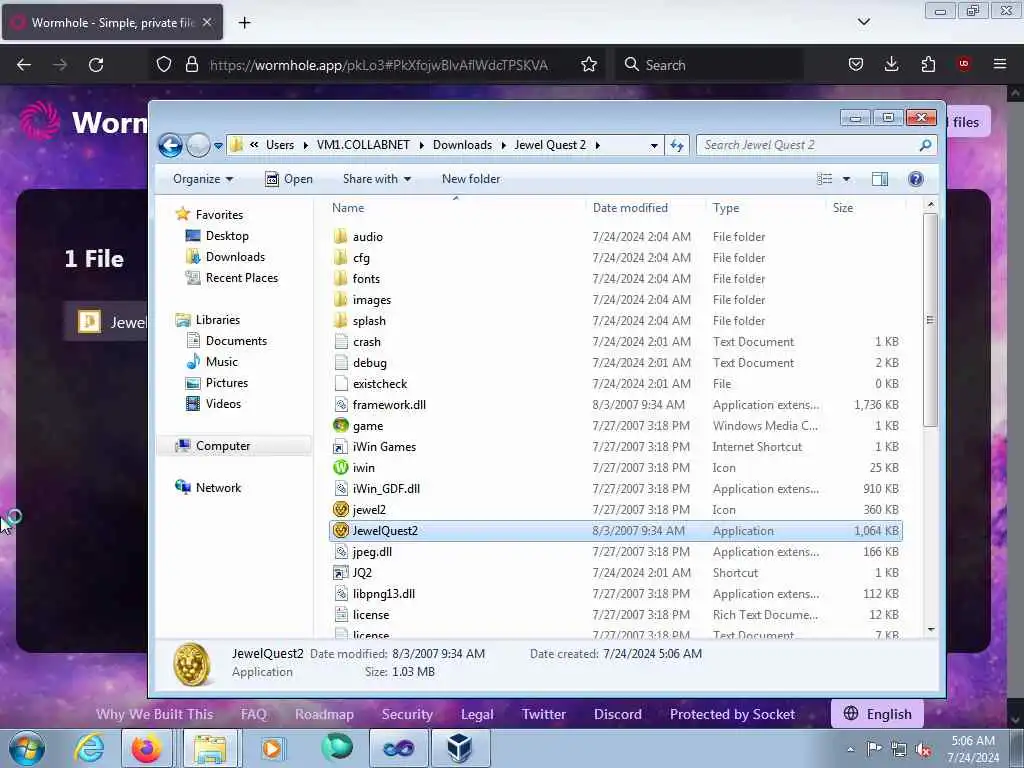The height and width of the screenshot is (768, 1024).
Task: Select Pictures library
Action: pyautogui.click(x=216, y=383)
